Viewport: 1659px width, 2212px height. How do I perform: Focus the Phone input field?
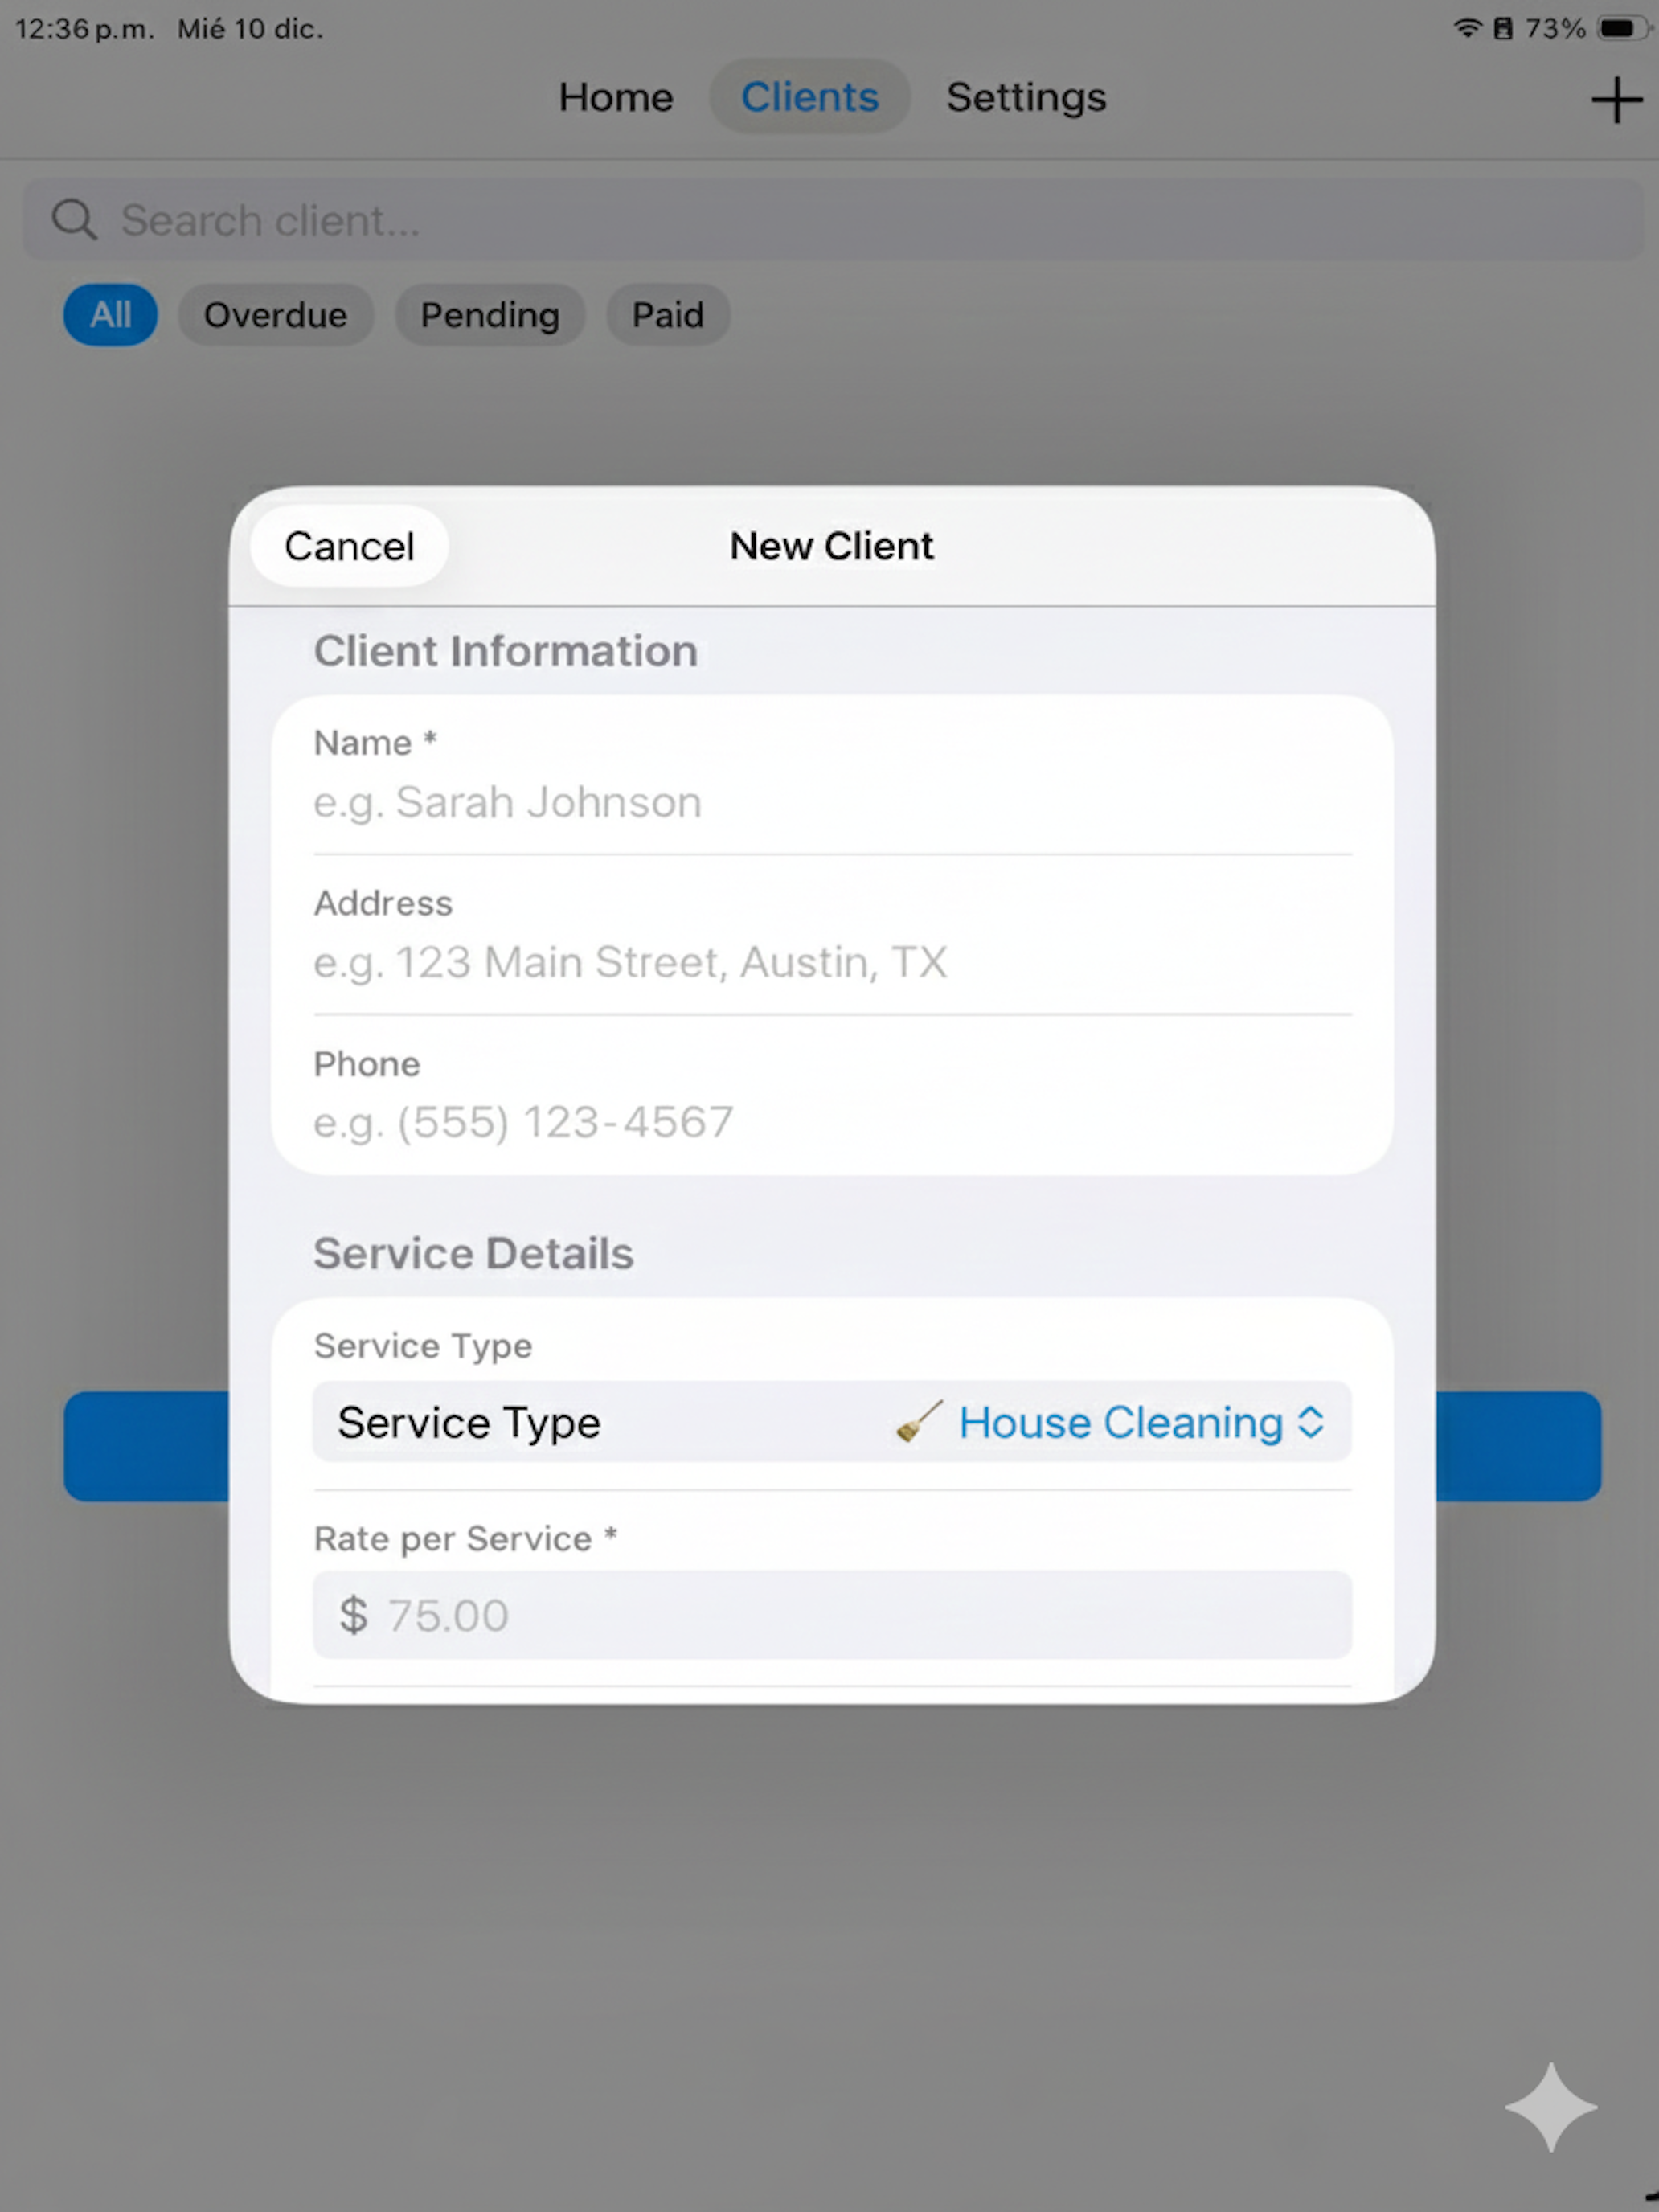click(832, 1122)
